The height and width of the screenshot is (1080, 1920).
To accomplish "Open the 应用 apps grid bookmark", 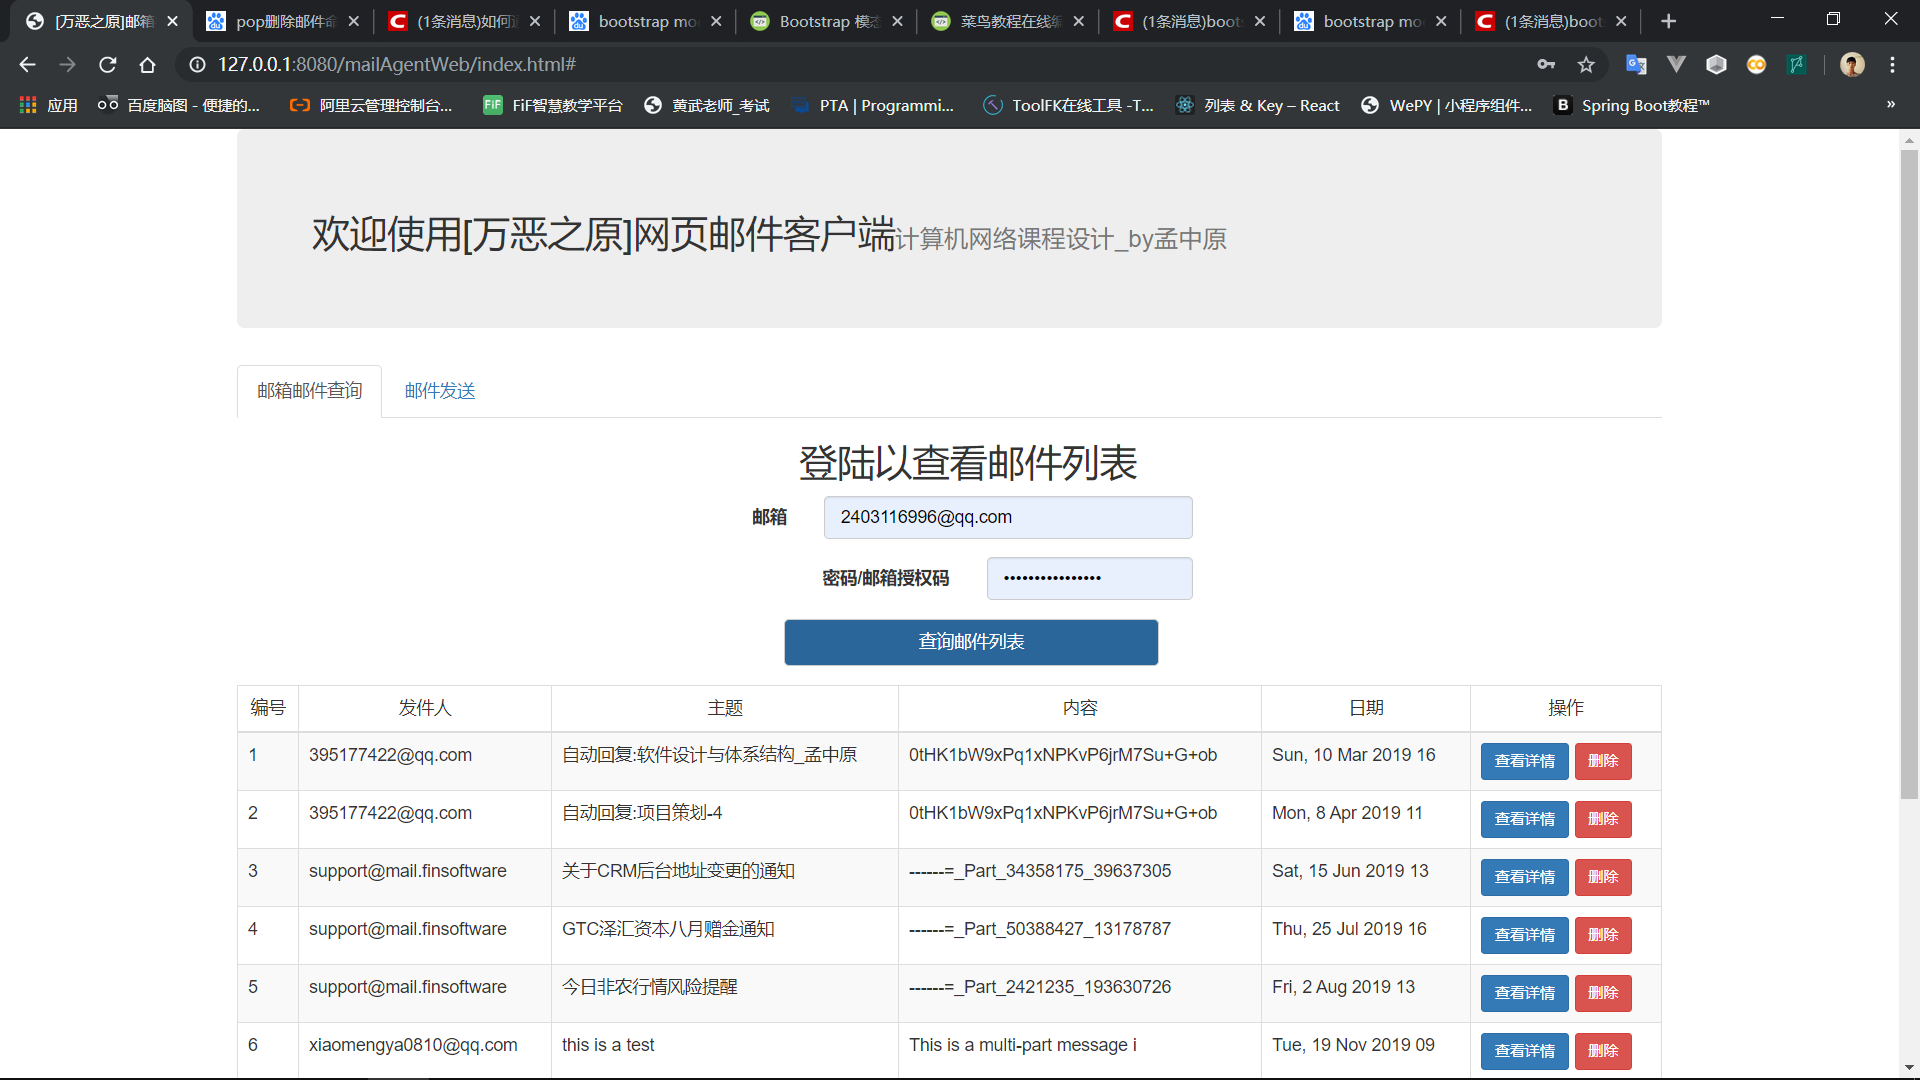I will coord(48,105).
